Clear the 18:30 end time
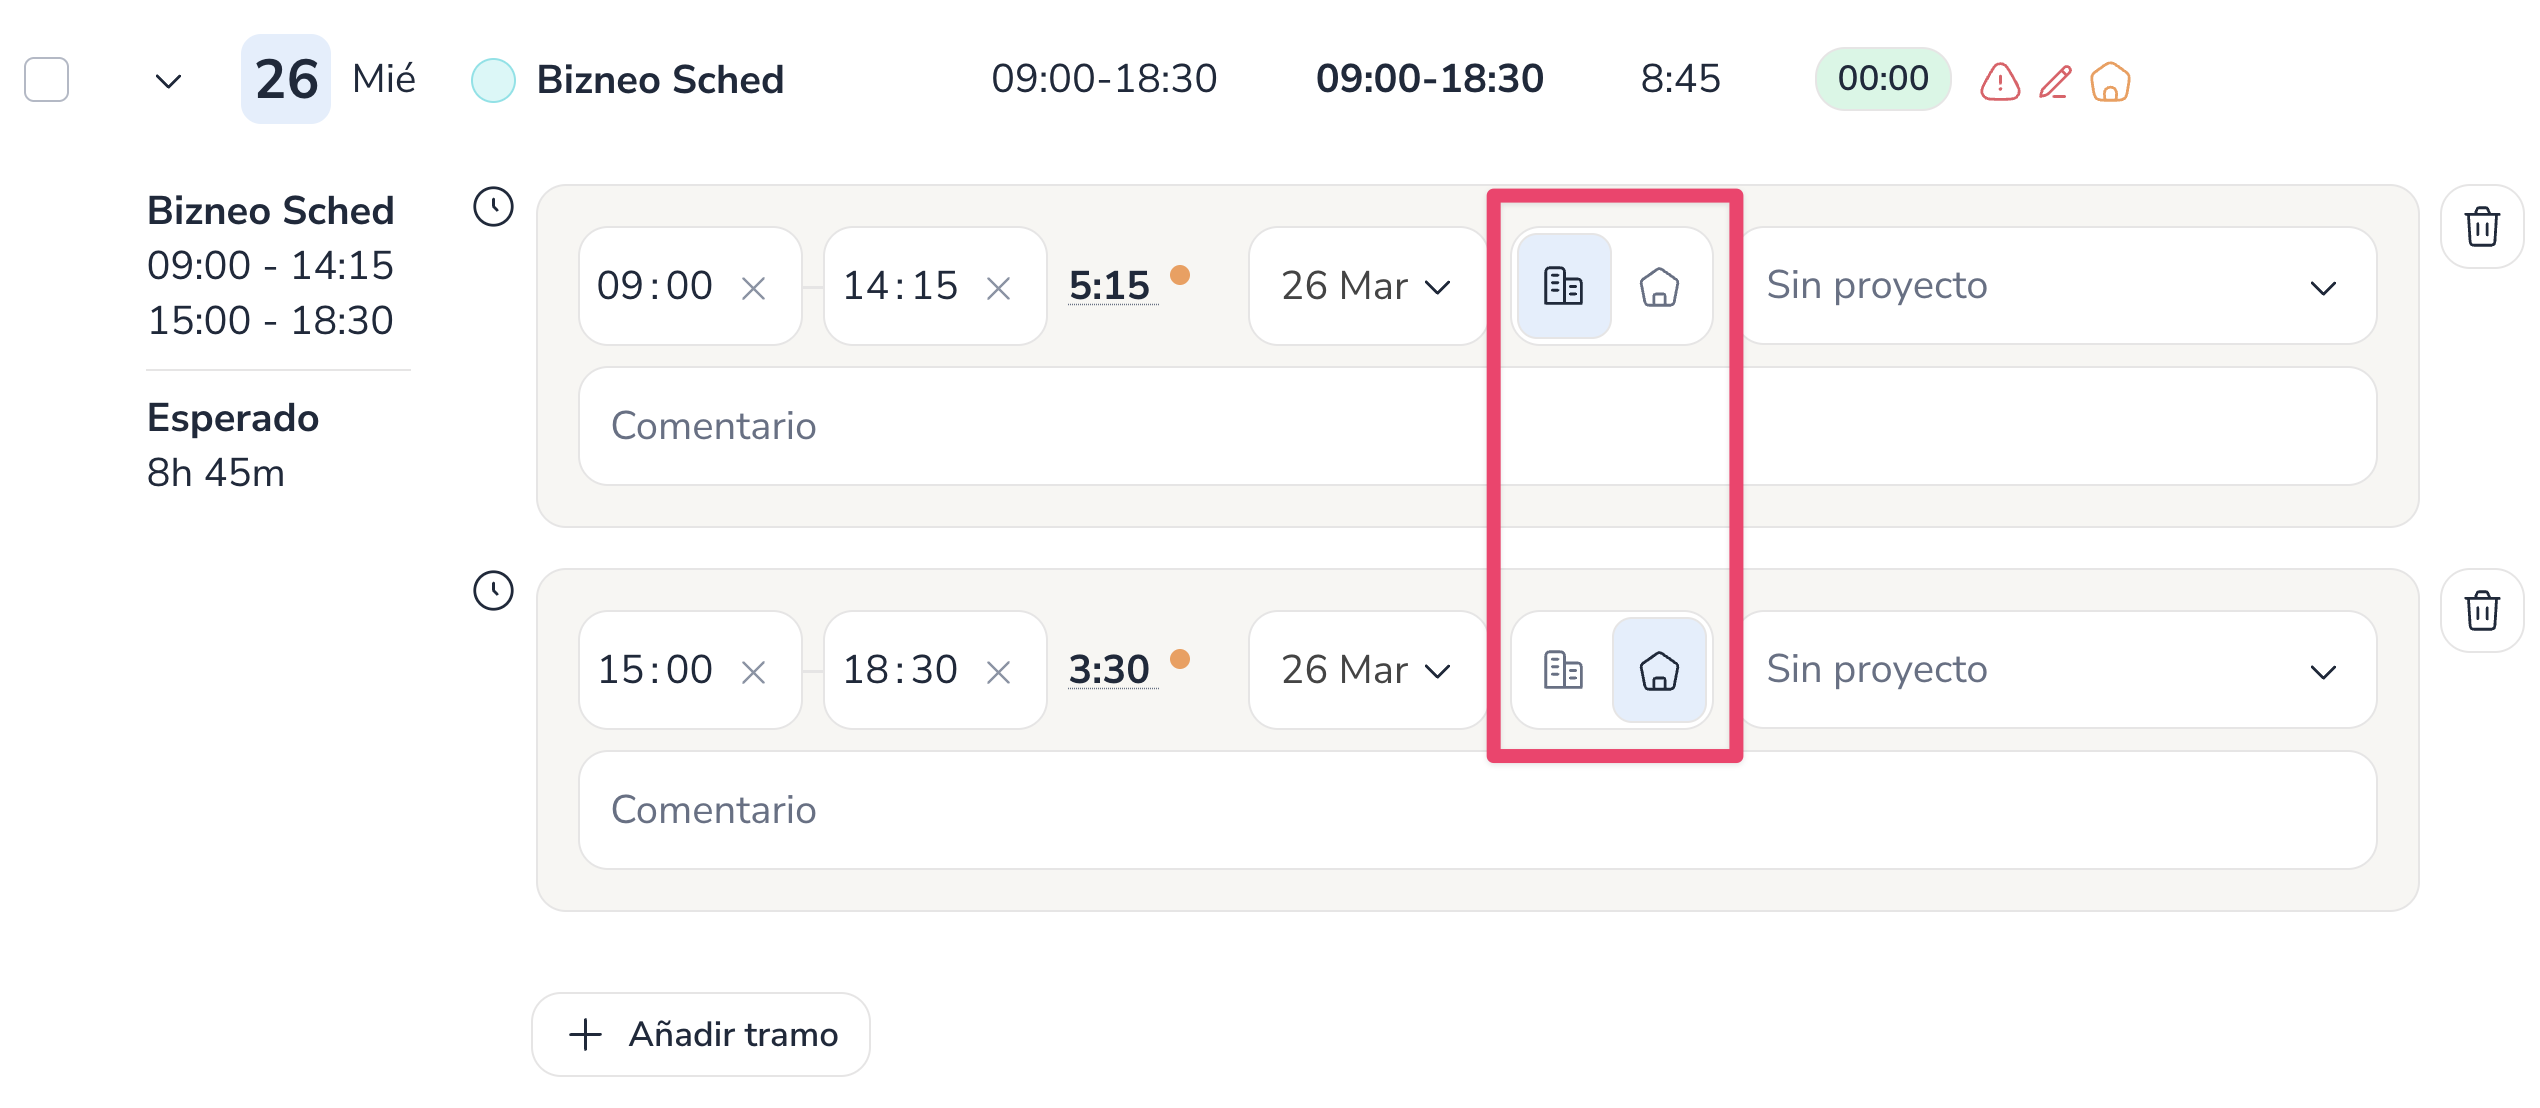The height and width of the screenshot is (1108, 2540). coord(998,673)
